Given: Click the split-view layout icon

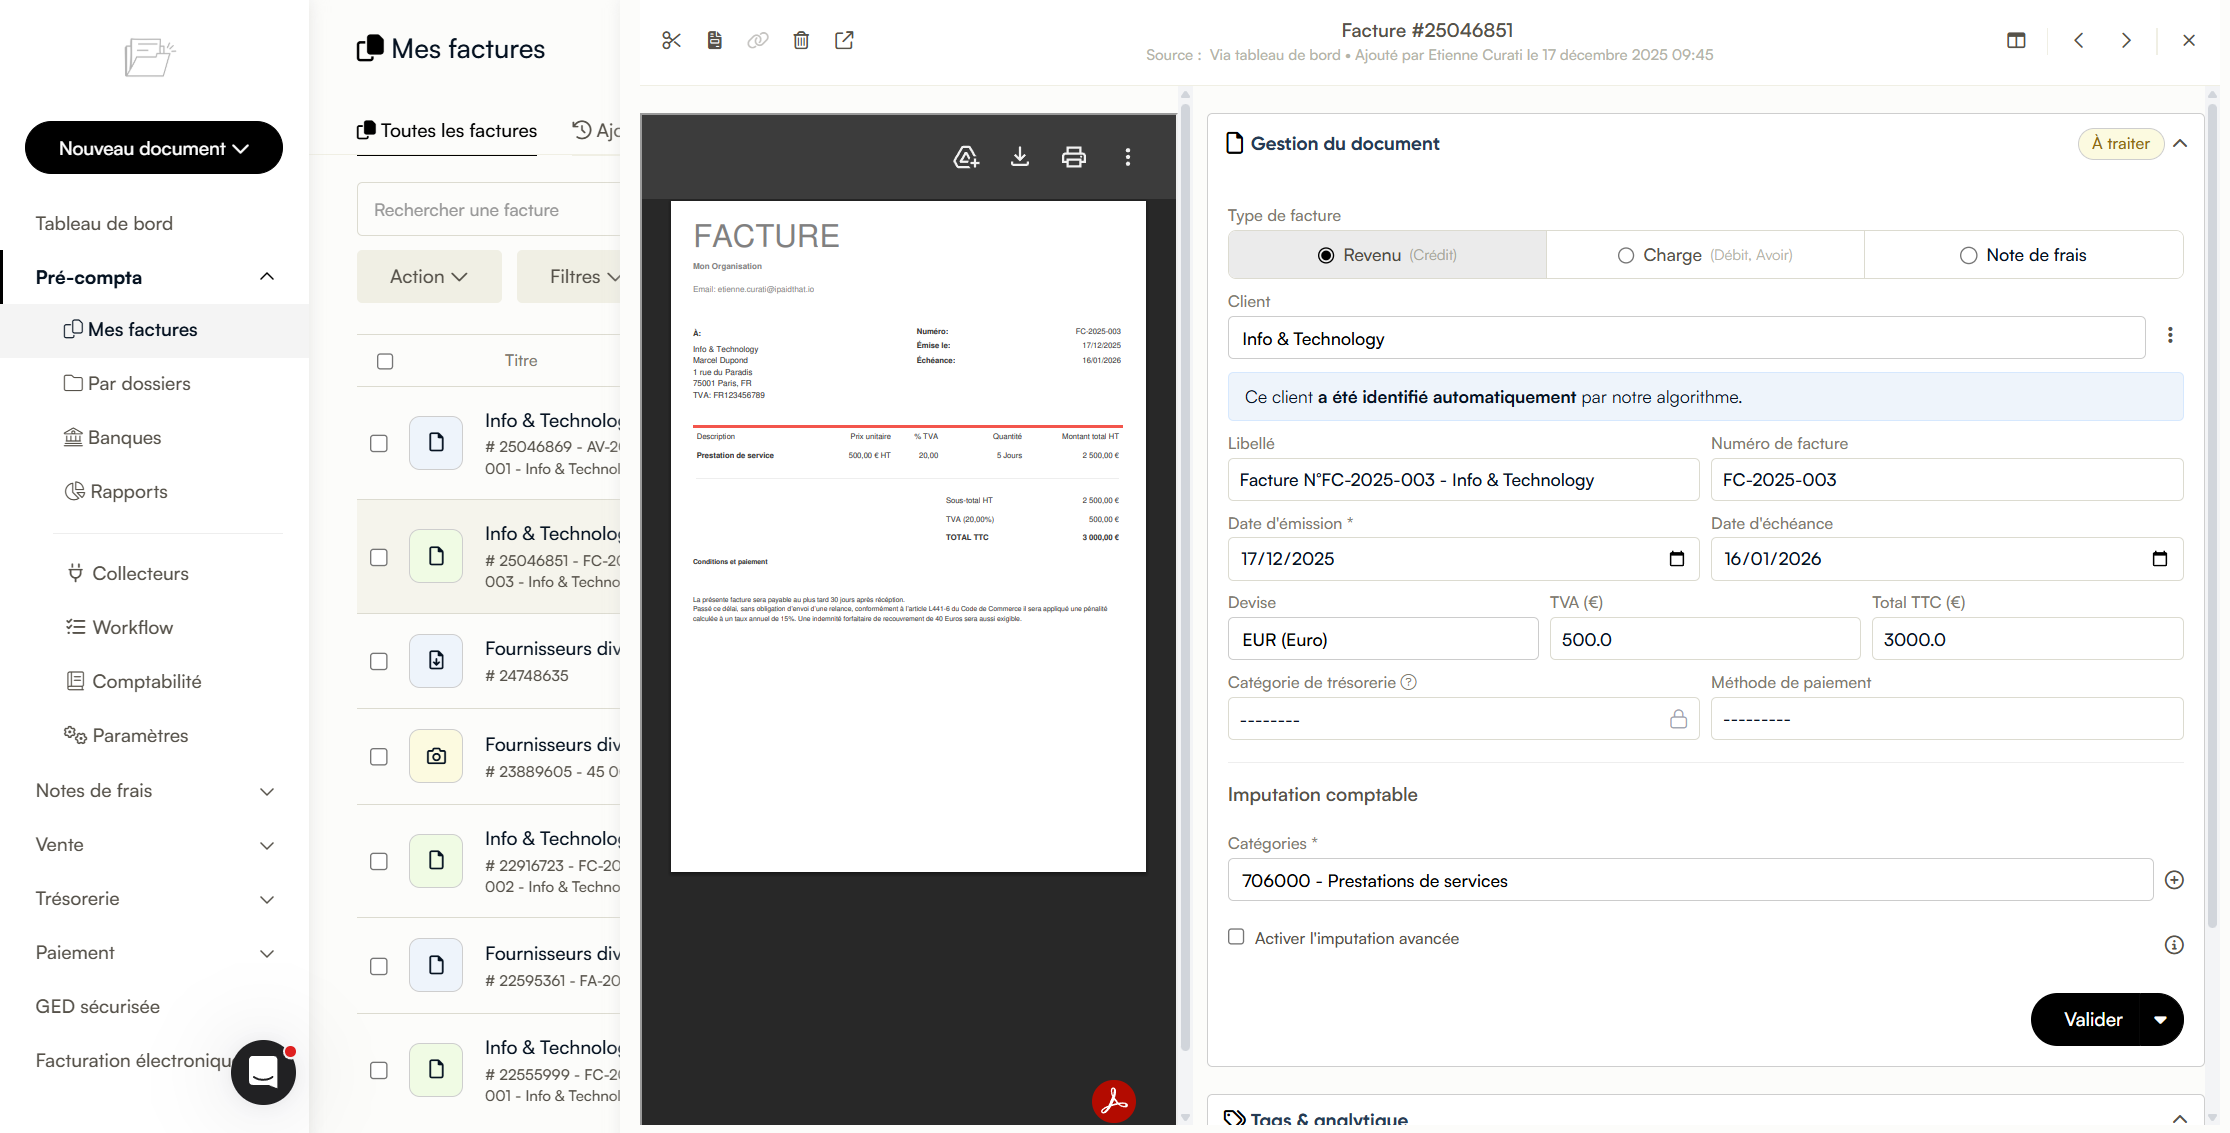Looking at the screenshot, I should pyautogui.click(x=2016, y=40).
